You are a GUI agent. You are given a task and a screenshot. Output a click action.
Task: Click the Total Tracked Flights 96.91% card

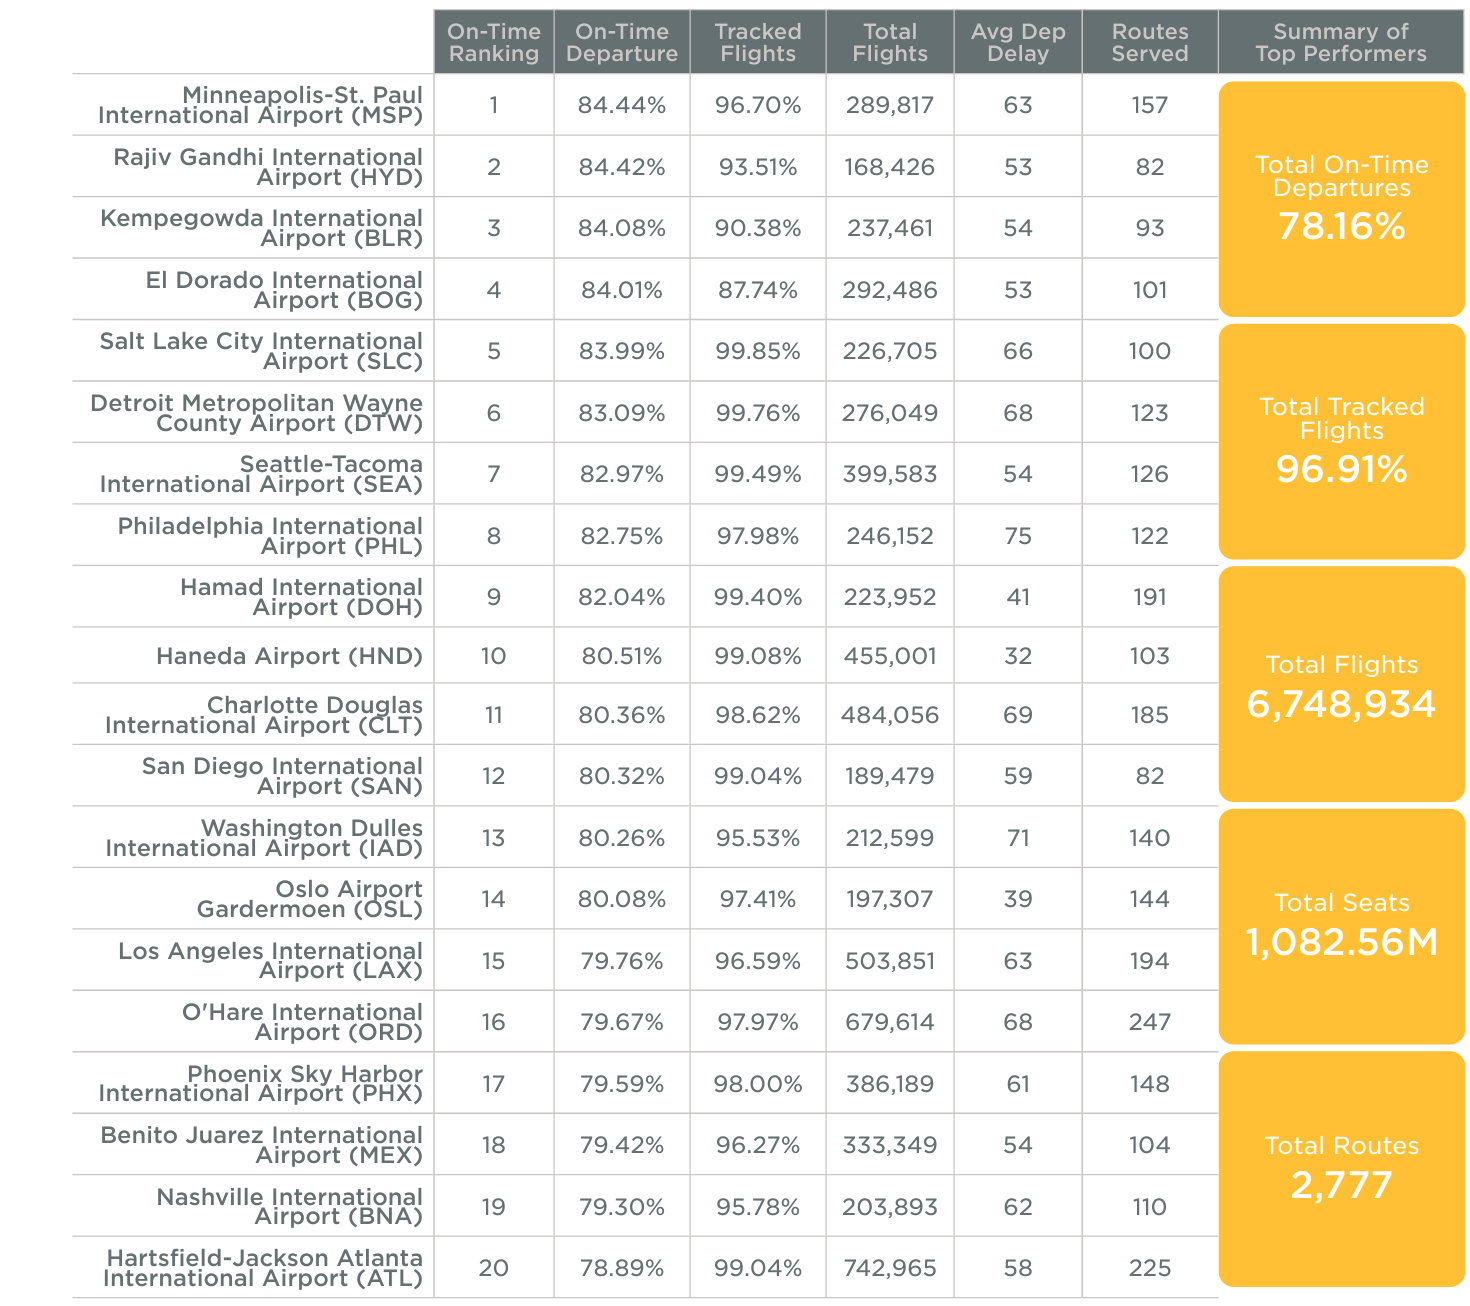click(1341, 441)
